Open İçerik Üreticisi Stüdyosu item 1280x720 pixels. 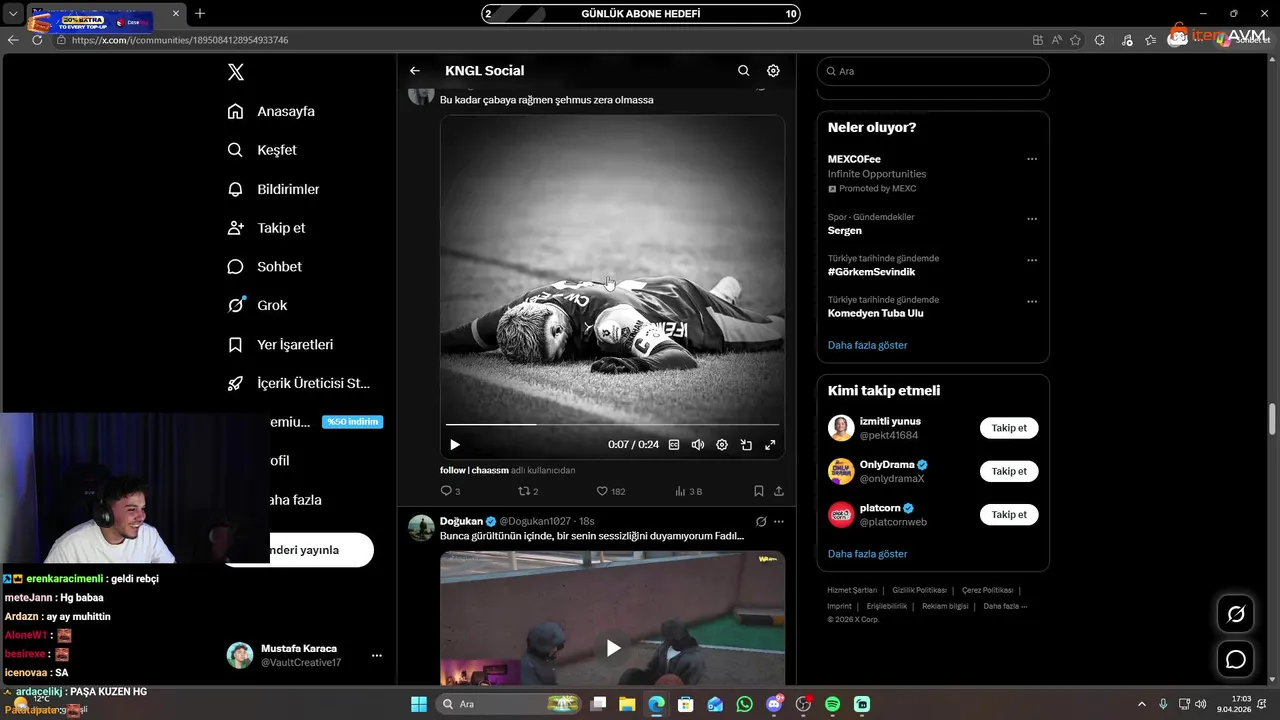299,383
